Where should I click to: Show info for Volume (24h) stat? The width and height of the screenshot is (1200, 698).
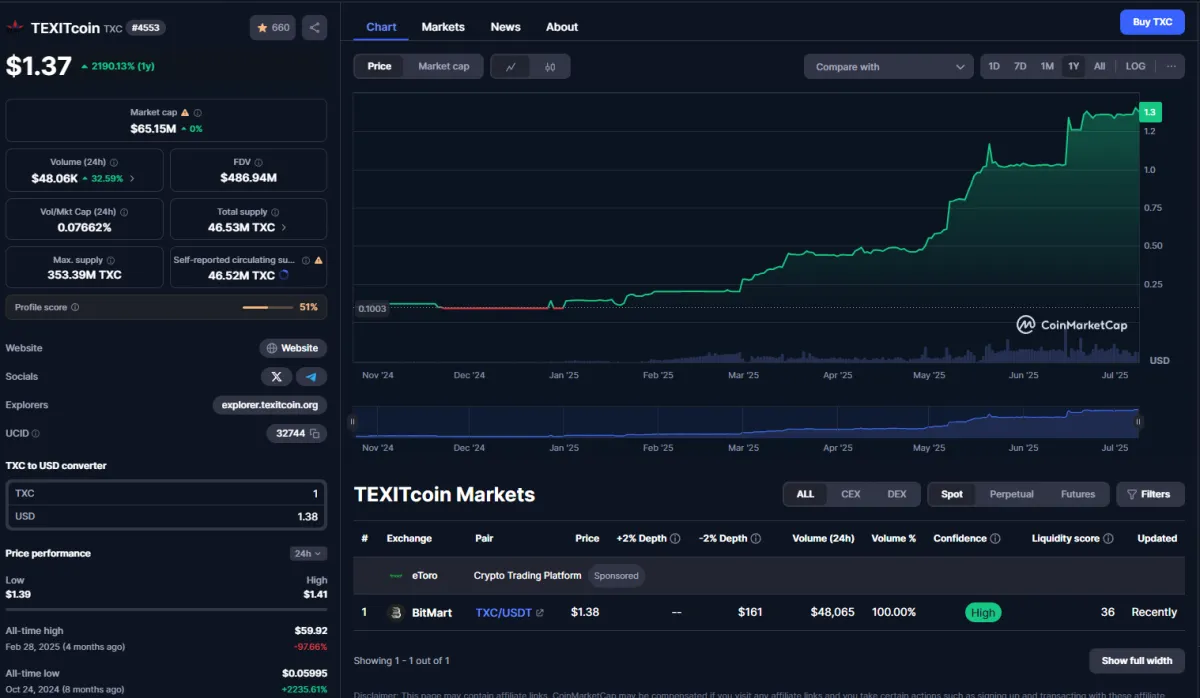(x=113, y=162)
